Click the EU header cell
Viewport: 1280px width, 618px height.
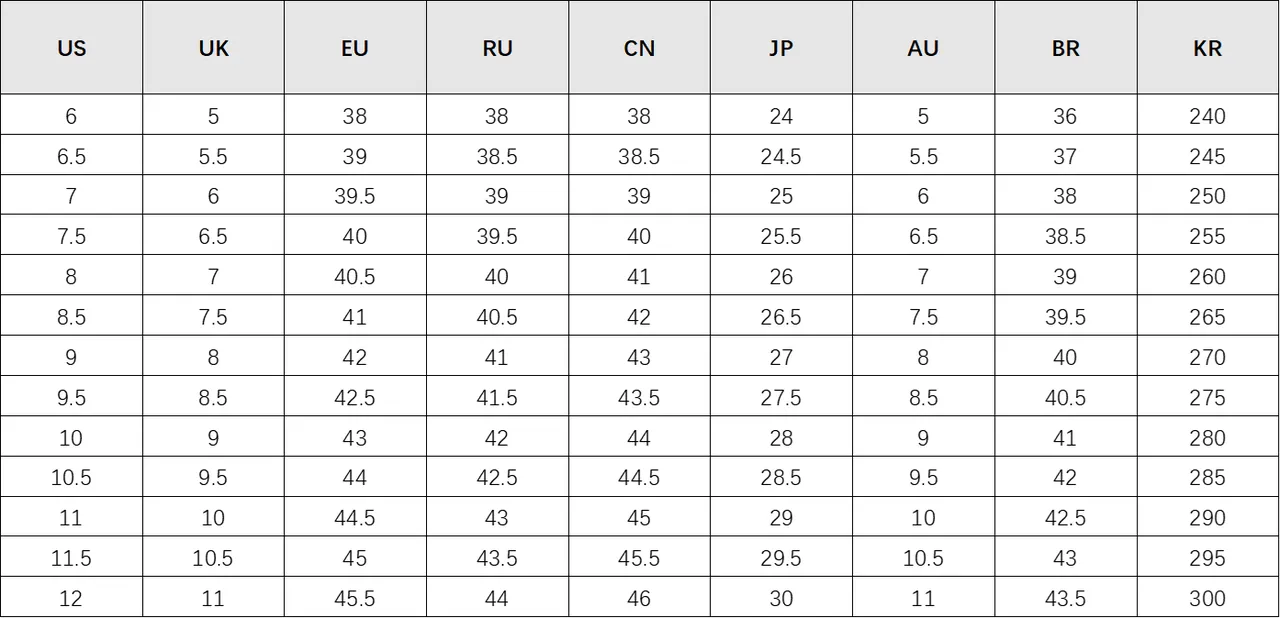(355, 48)
